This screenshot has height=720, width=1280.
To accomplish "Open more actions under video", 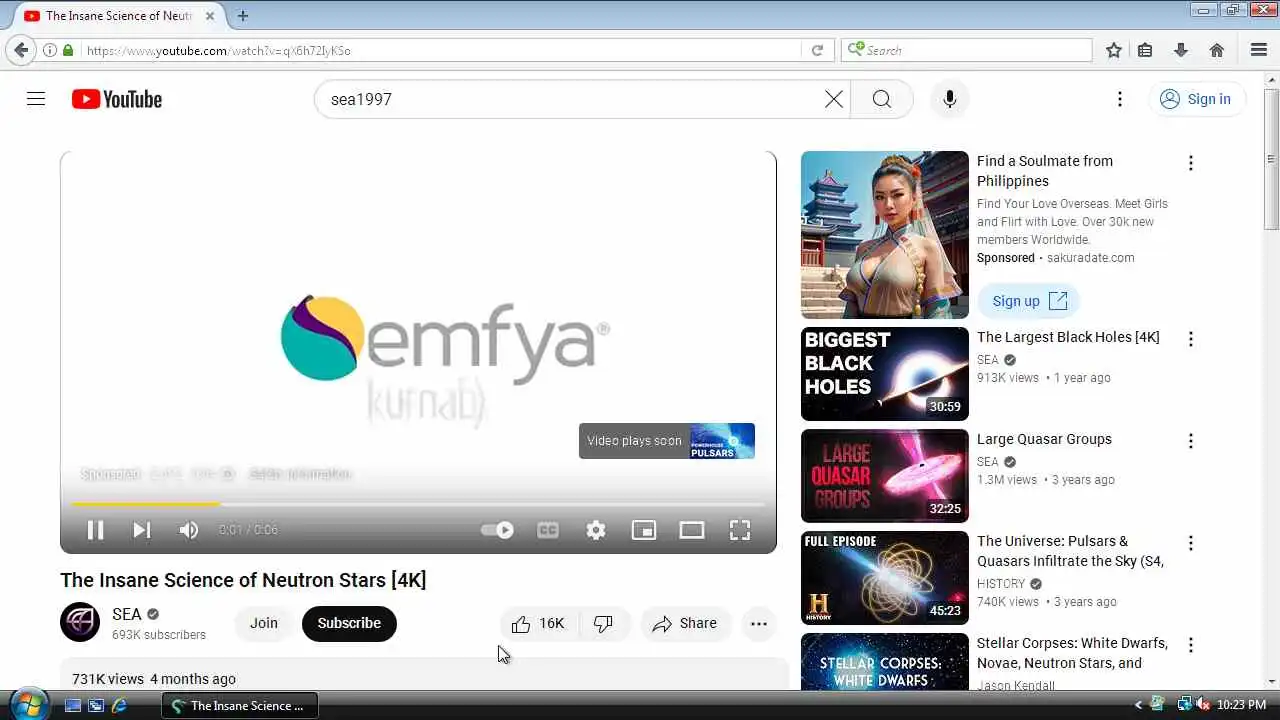I will (759, 624).
